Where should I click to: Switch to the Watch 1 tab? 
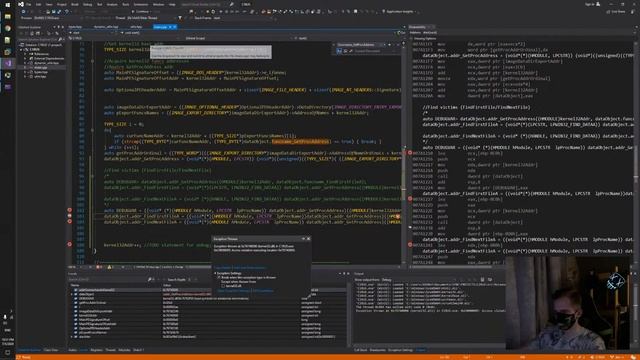[x=138, y=350]
